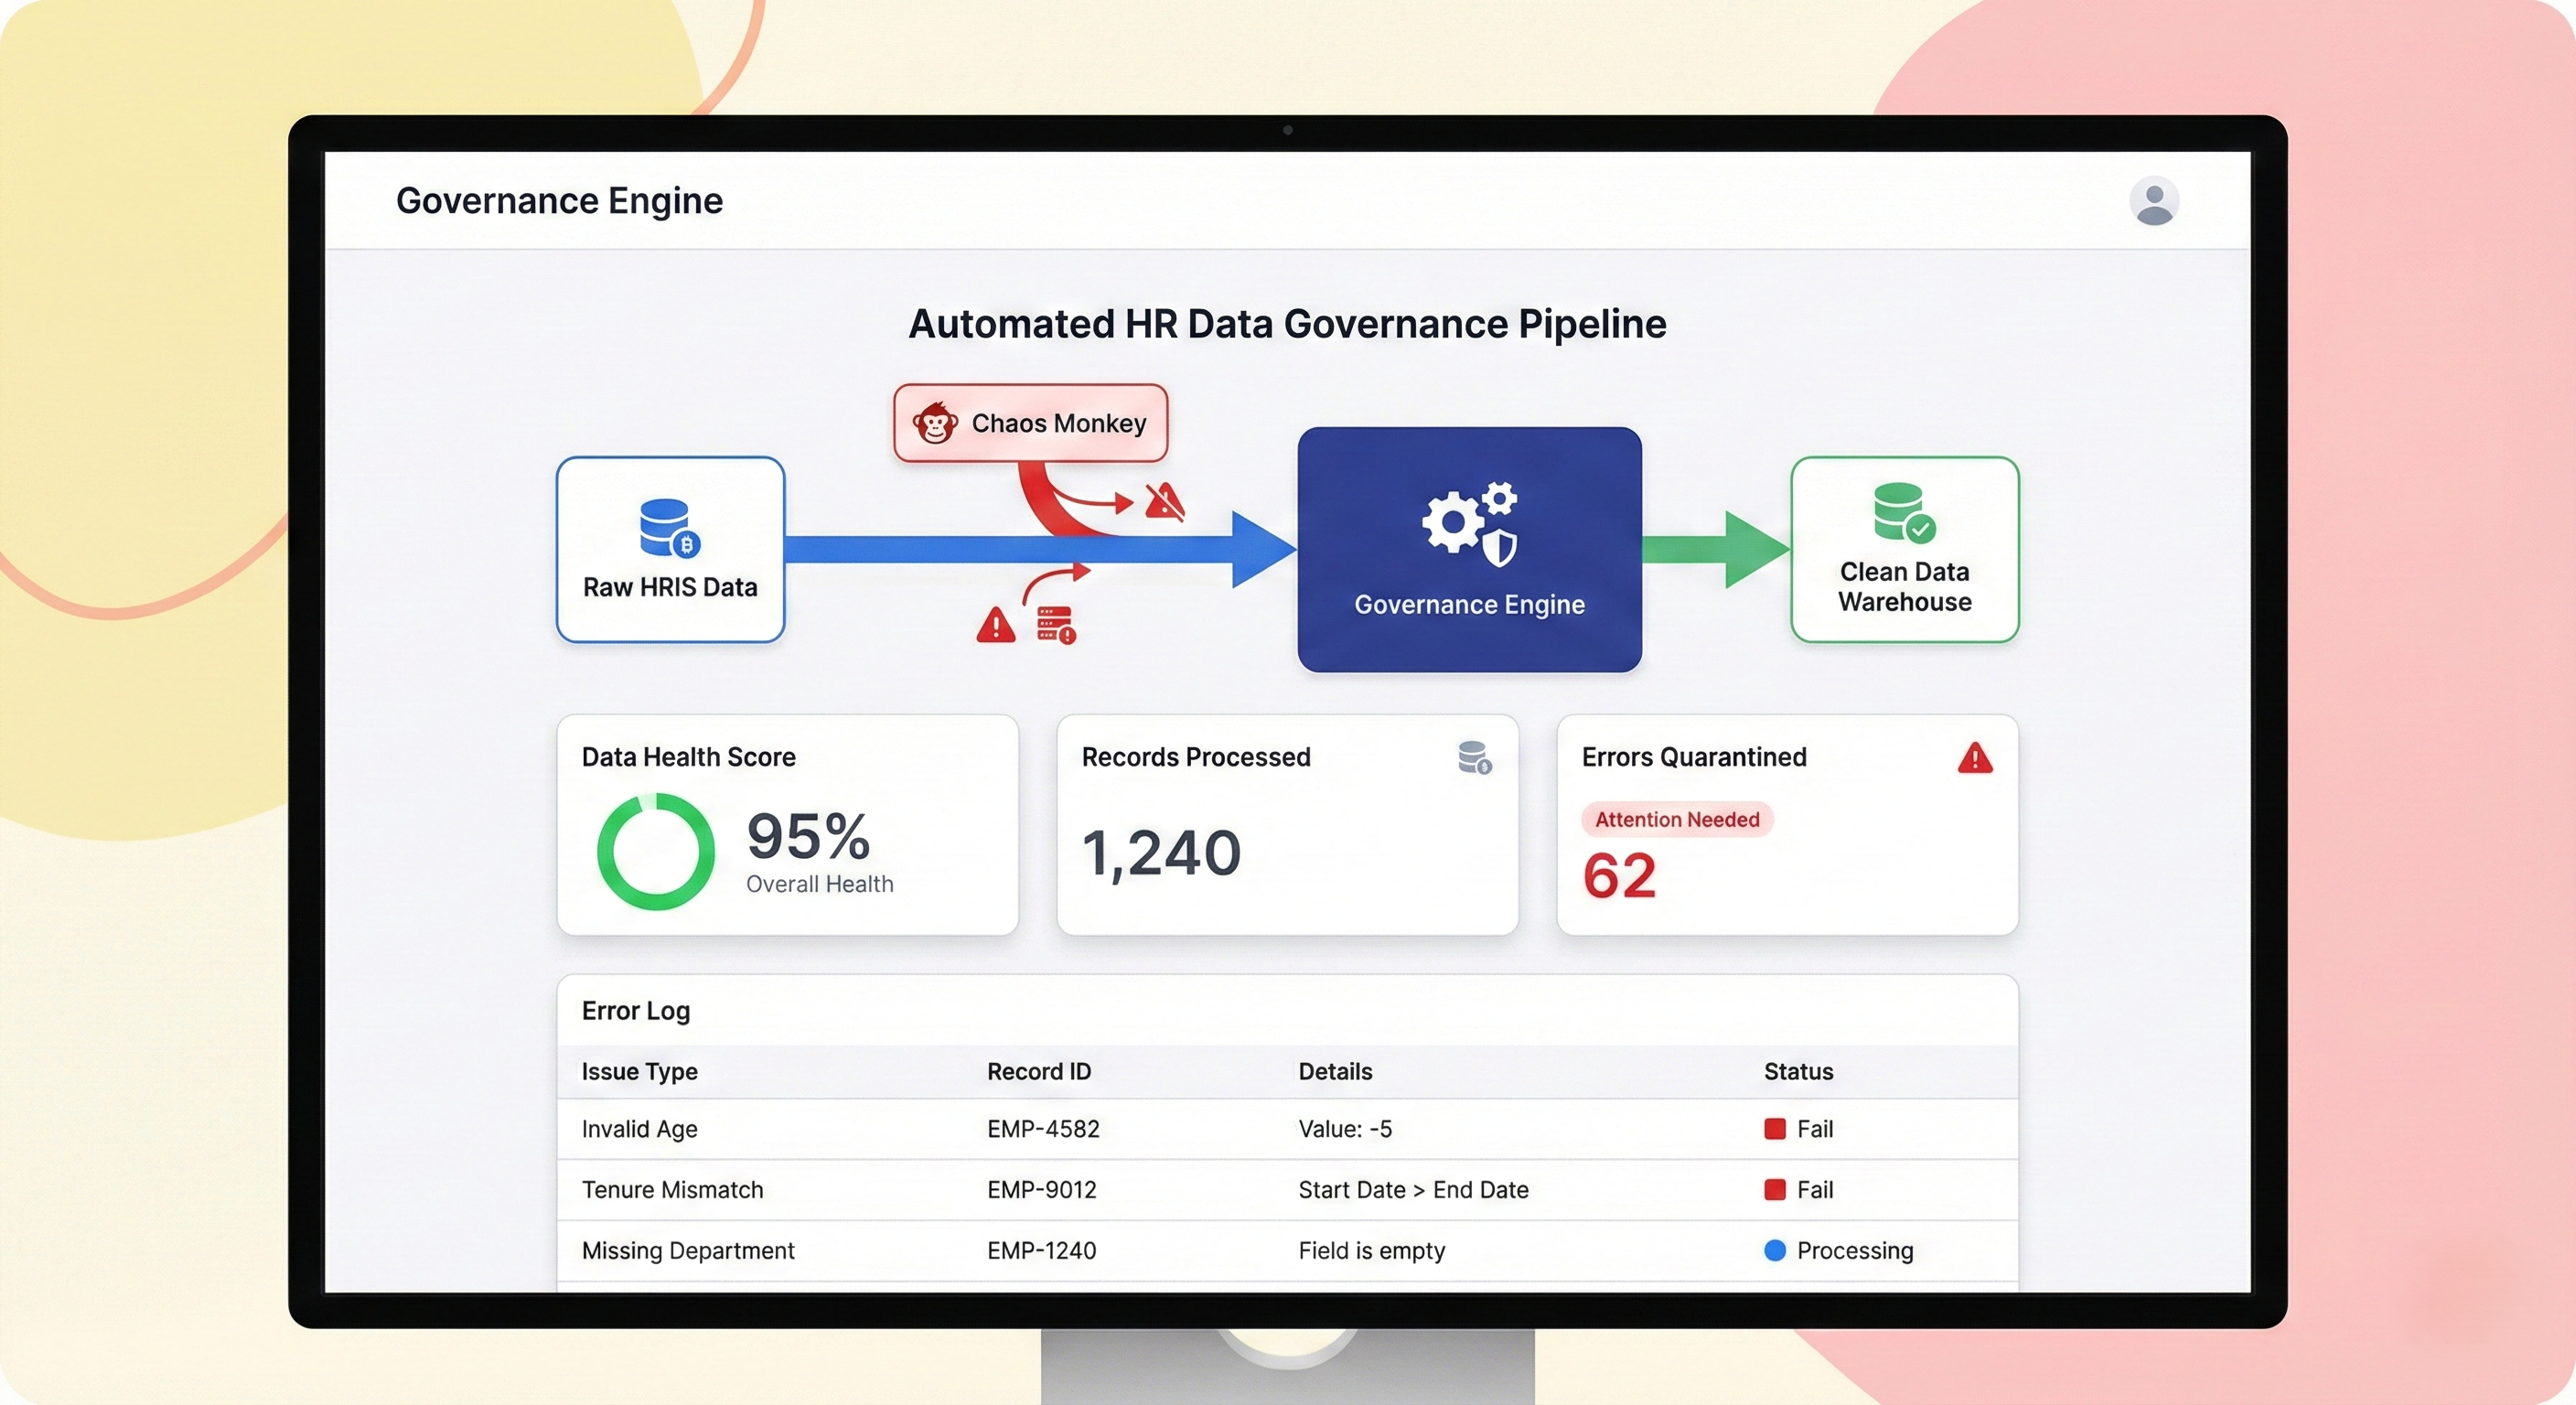Expand the Data Health Score card
The width and height of the screenshot is (2576, 1405).
(x=688, y=757)
